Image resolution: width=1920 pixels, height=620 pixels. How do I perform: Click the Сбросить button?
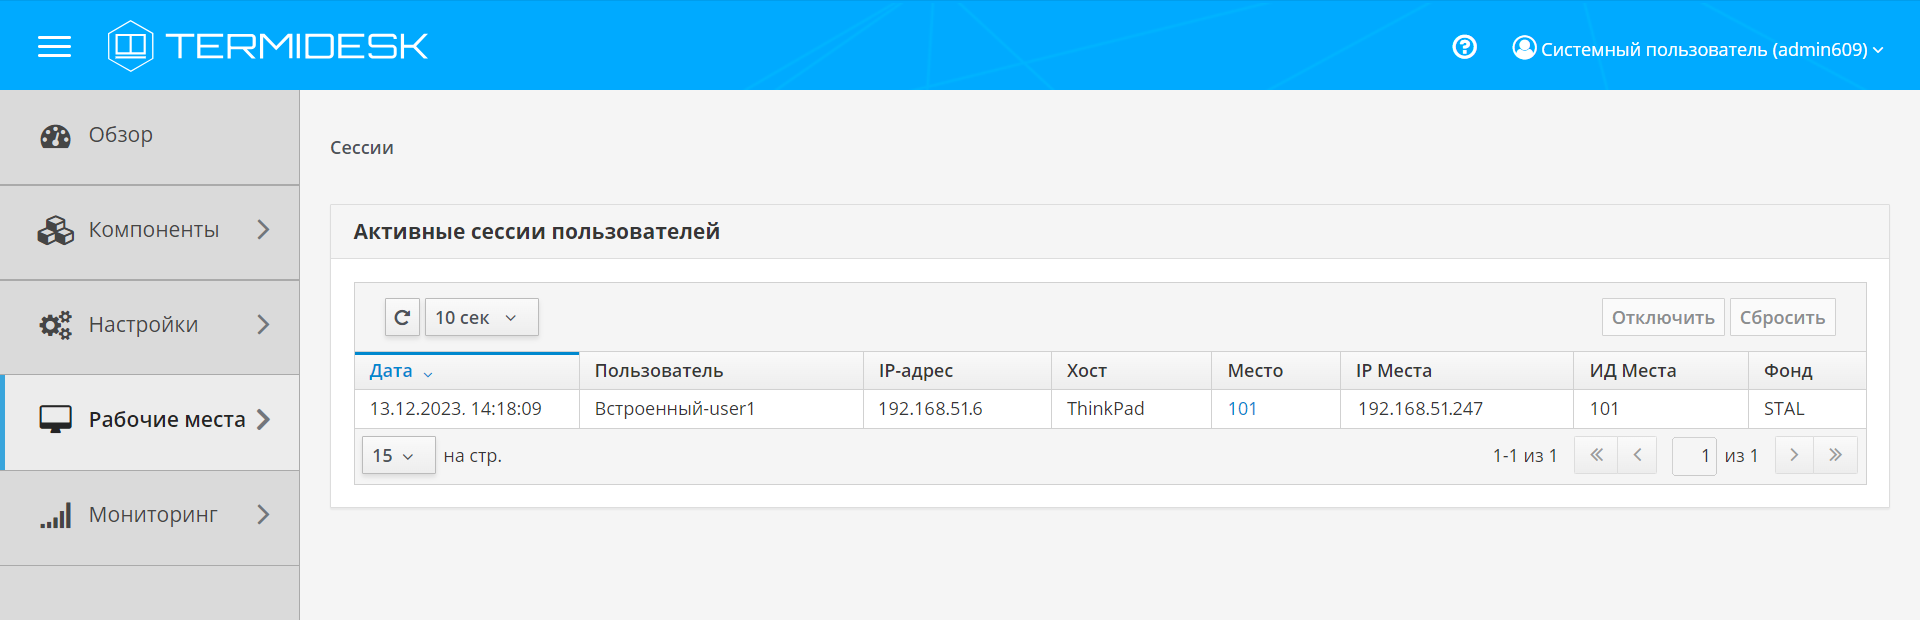(x=1782, y=317)
